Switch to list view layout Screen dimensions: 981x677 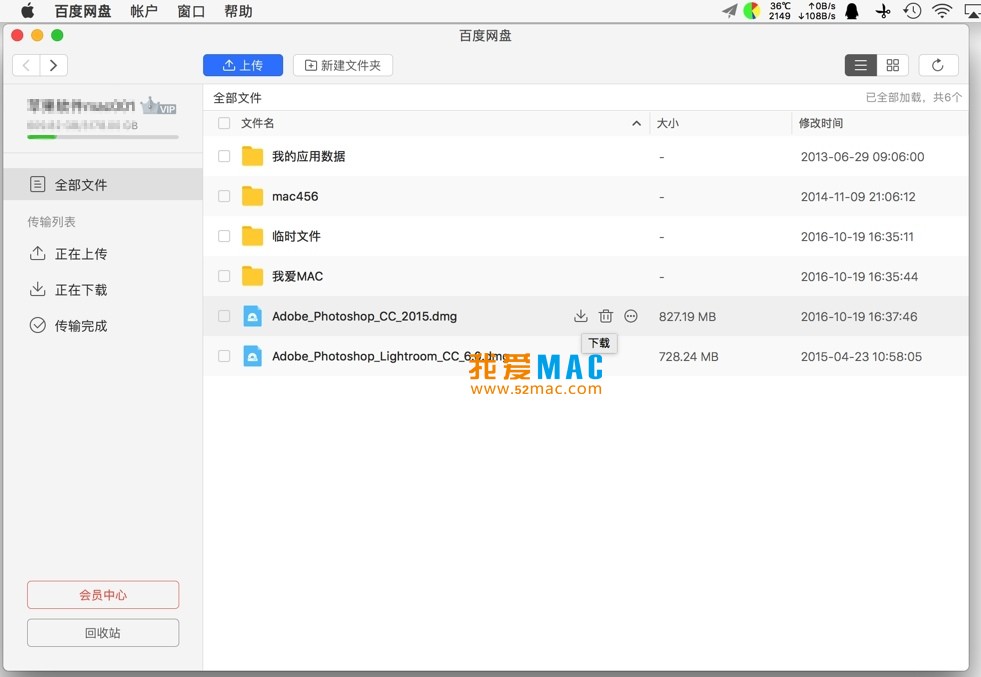point(860,65)
